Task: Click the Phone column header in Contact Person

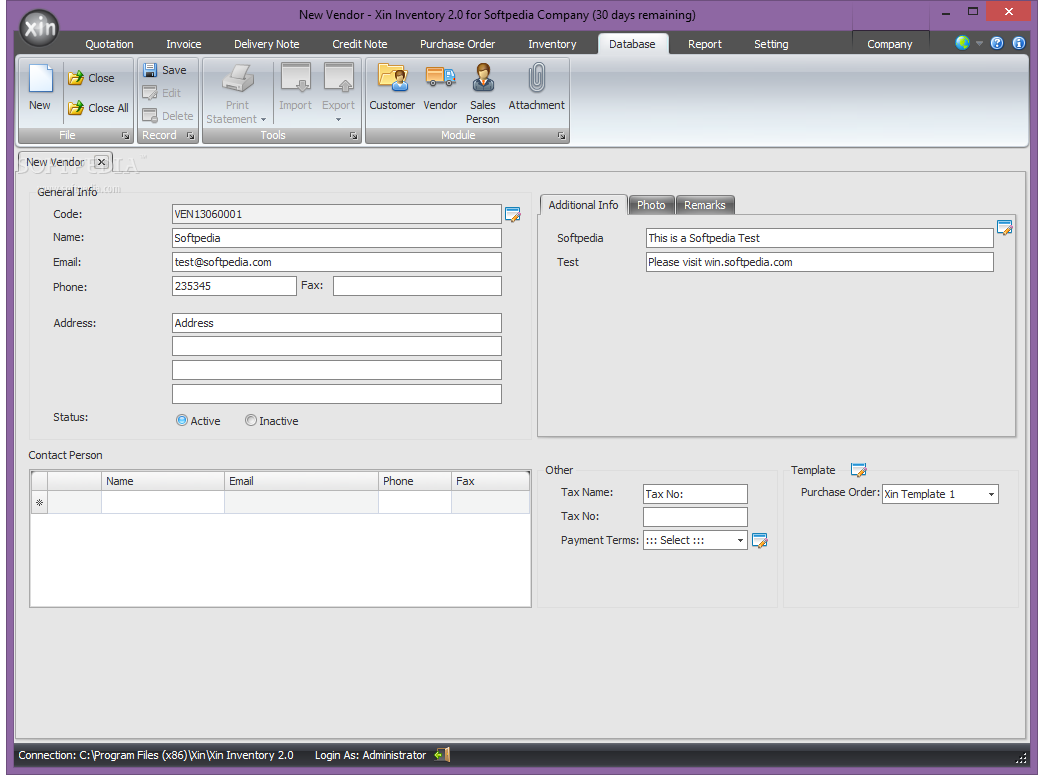Action: coord(415,481)
